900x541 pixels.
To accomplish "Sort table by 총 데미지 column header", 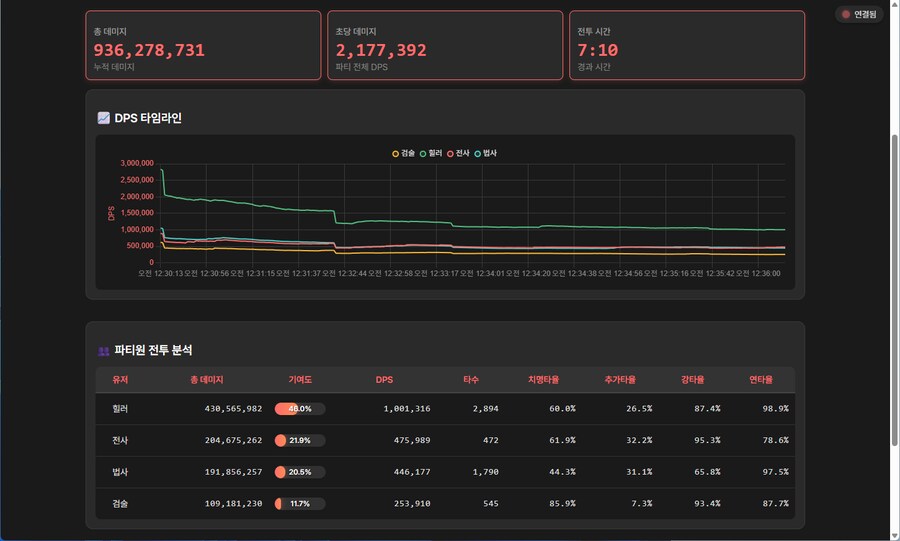I will click(206, 380).
